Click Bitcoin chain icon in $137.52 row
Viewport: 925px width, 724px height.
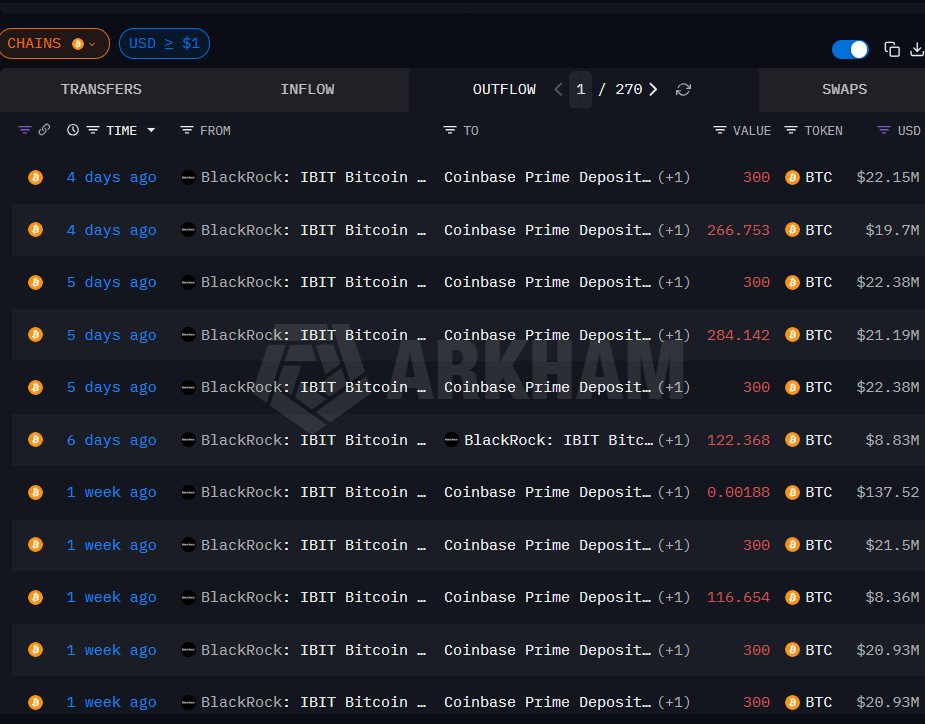pyautogui.click(x=35, y=492)
